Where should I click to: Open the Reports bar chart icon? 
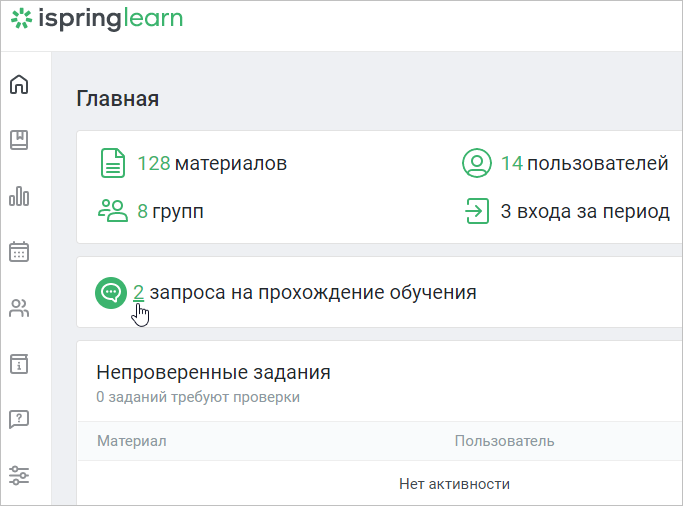point(19,196)
